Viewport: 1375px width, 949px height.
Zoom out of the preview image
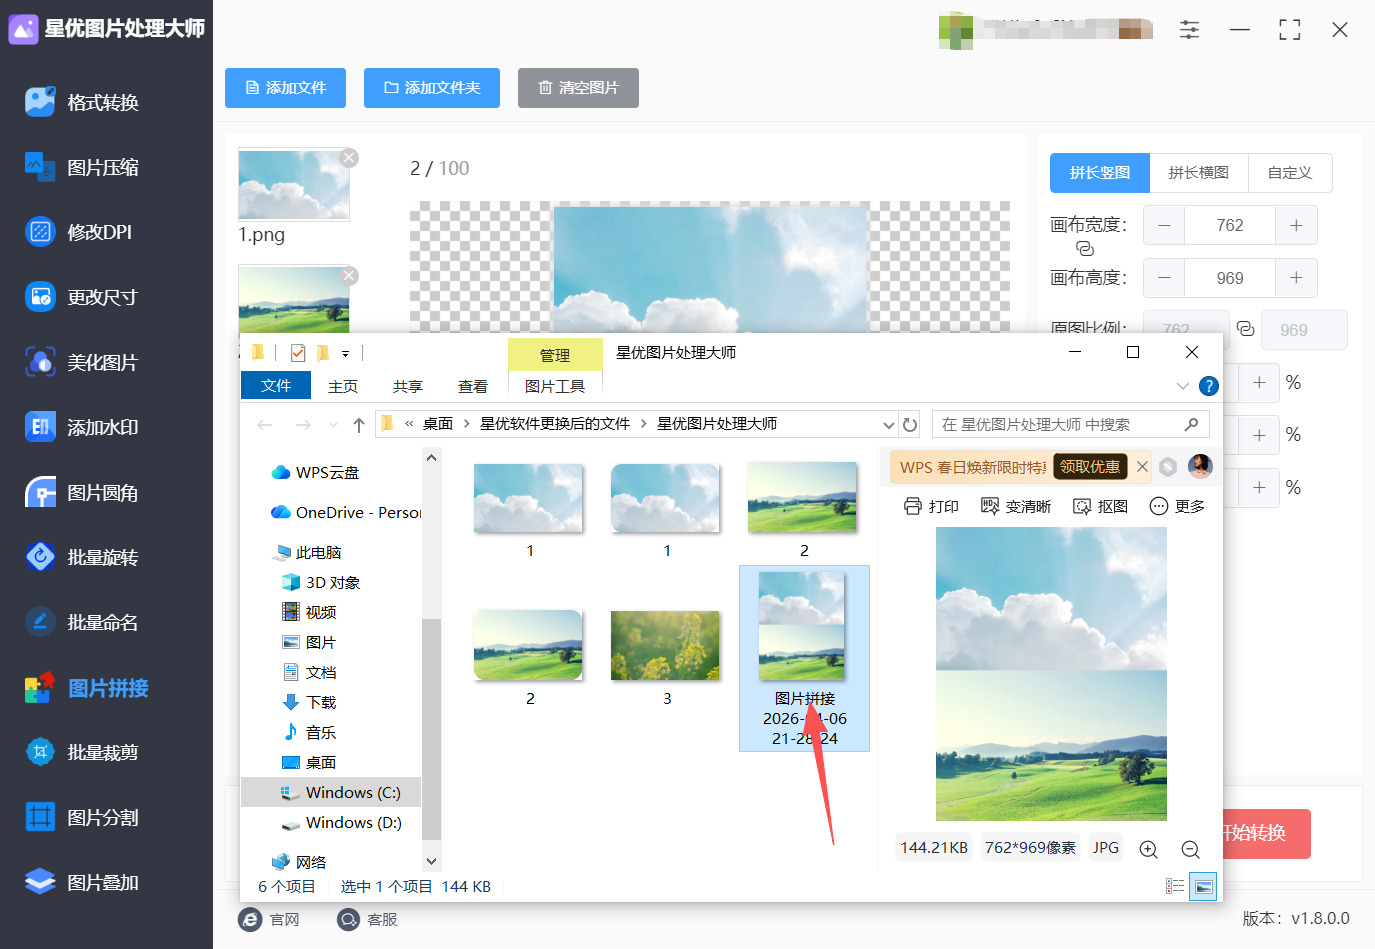1190,849
